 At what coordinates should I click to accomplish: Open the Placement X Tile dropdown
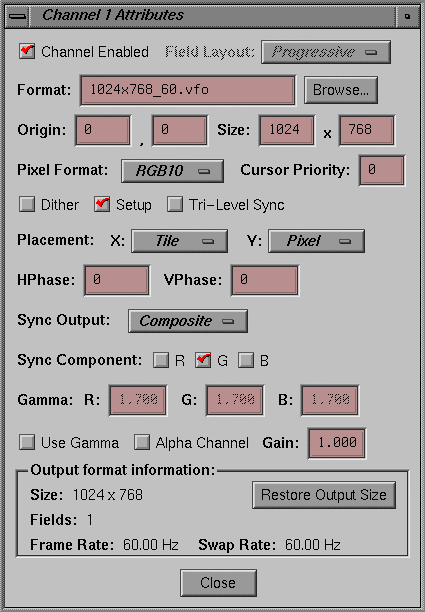coord(180,241)
